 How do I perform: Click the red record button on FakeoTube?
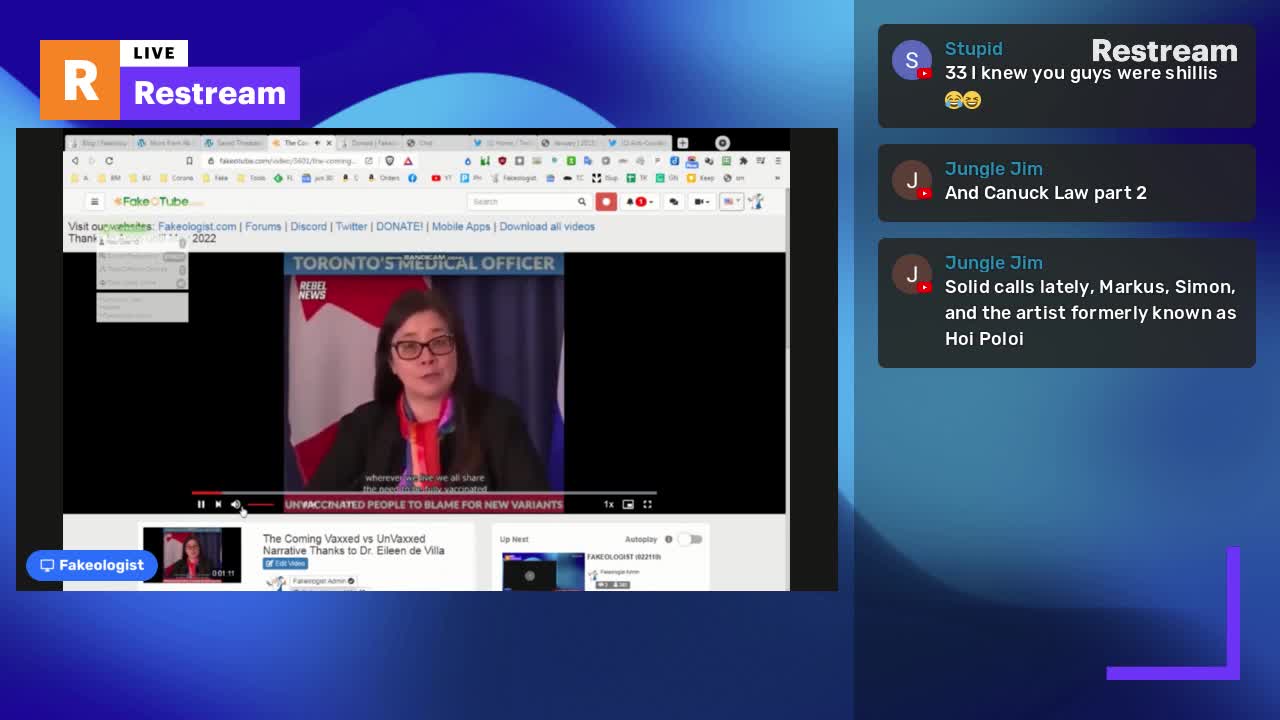click(606, 201)
